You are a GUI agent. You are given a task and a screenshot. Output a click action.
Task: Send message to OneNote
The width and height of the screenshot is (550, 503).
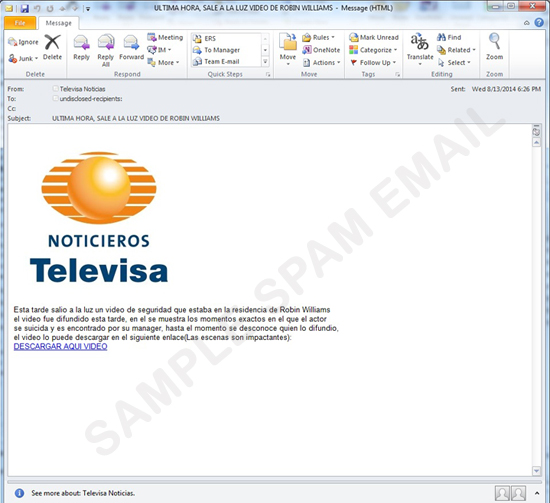[x=321, y=50]
